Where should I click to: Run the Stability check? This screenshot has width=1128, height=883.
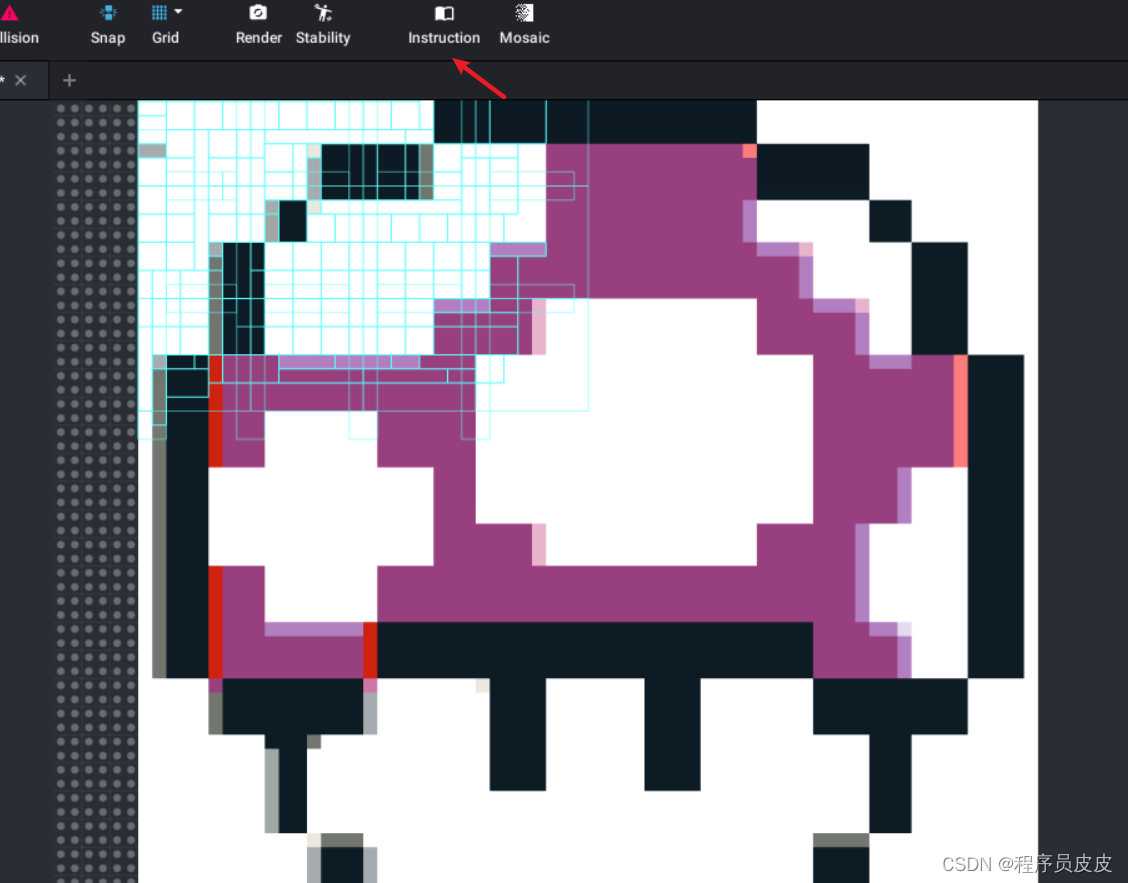323,25
